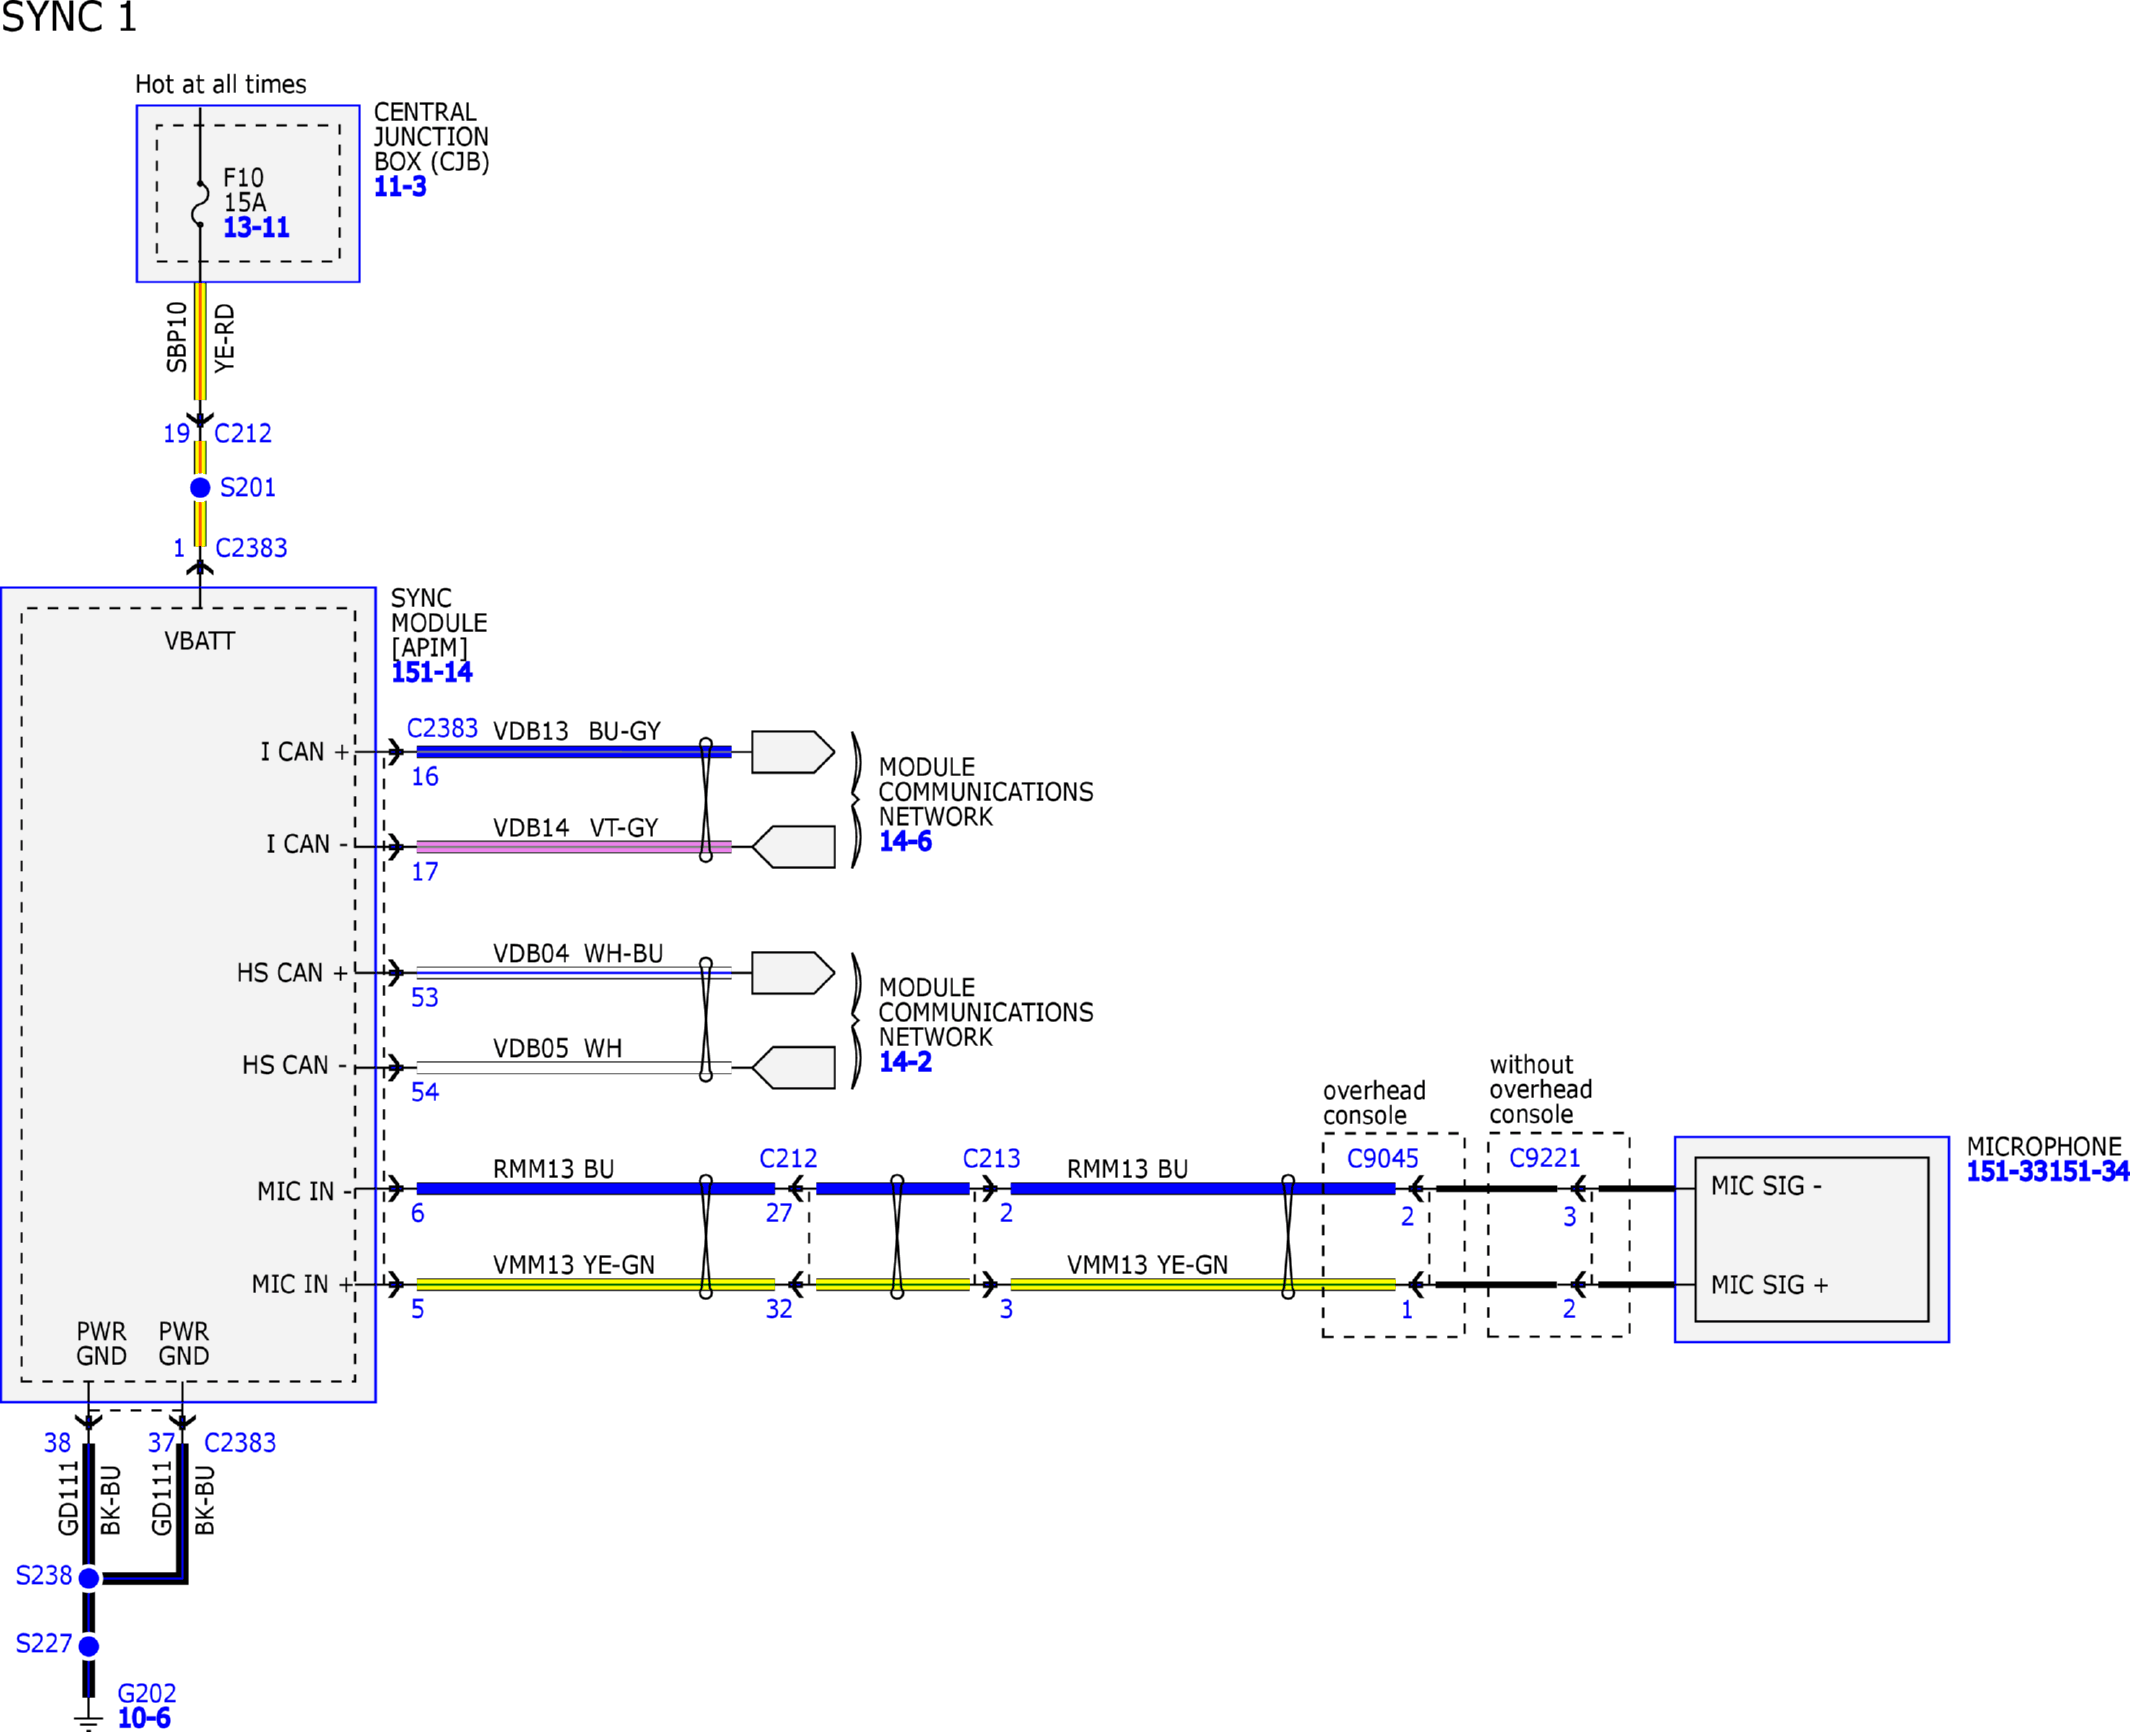This screenshot has height=1732, width=2130.
Task: Open the Microphone reference 151-33151-34
Action: 2047,1171
